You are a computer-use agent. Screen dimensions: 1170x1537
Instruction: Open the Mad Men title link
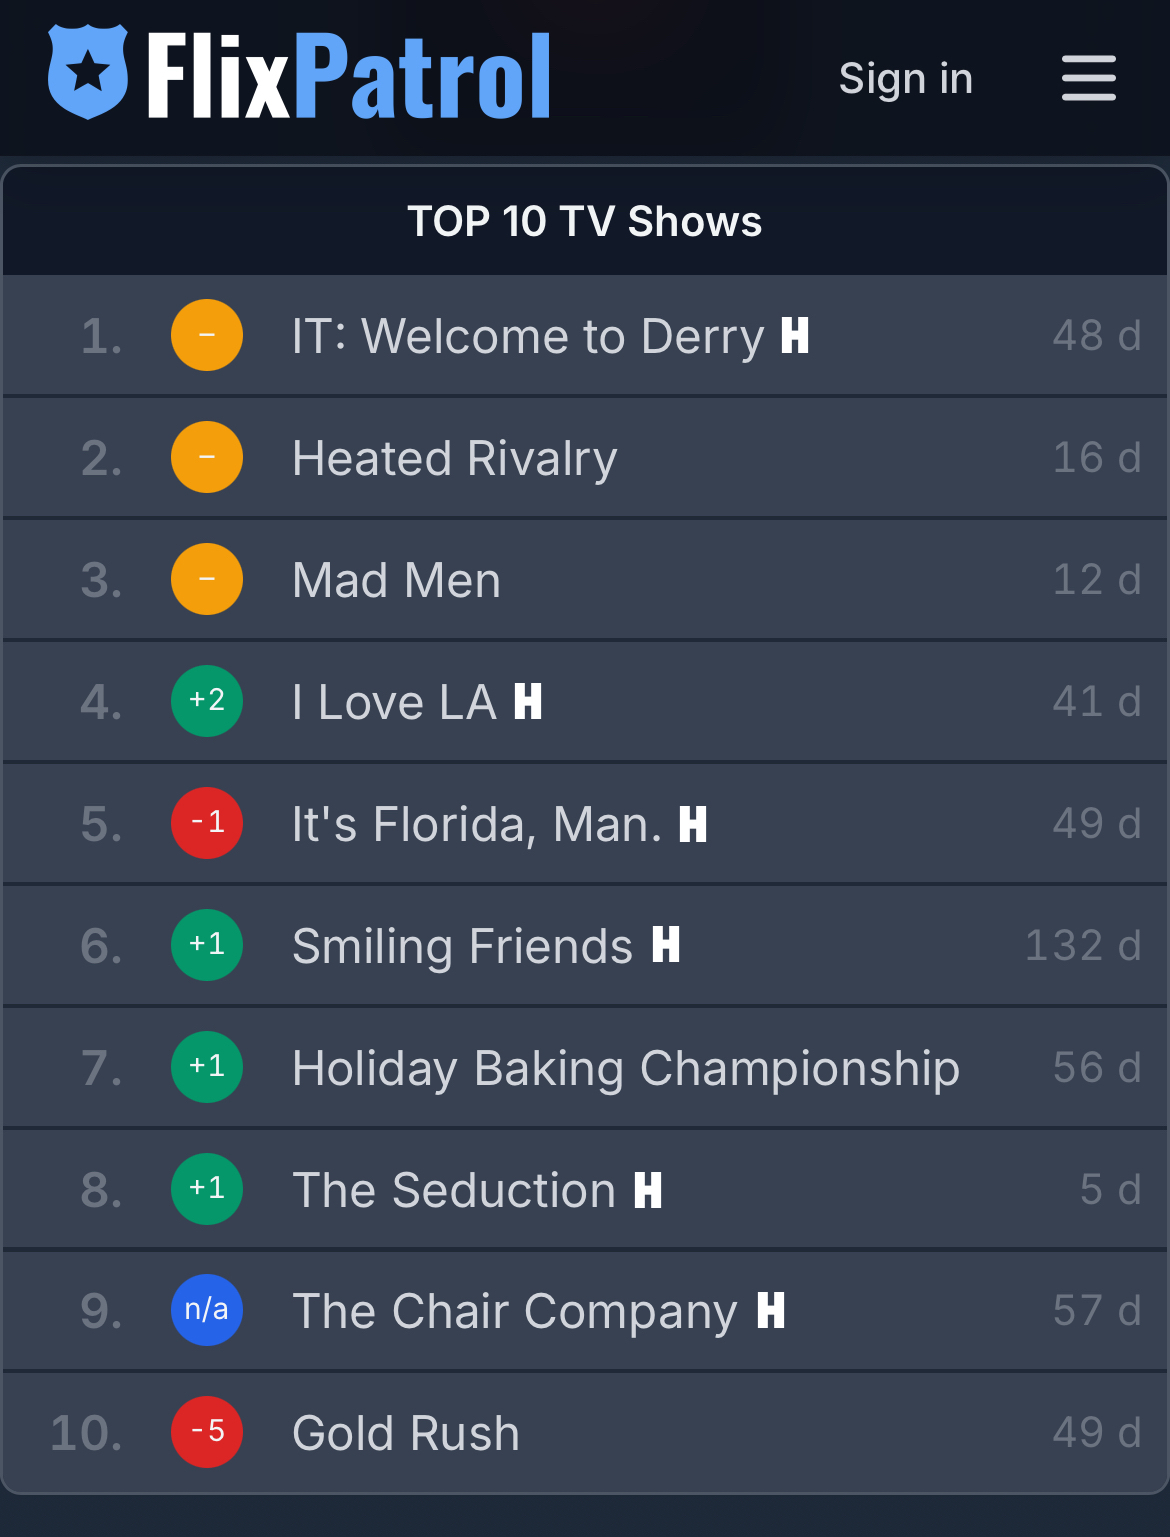click(x=396, y=581)
